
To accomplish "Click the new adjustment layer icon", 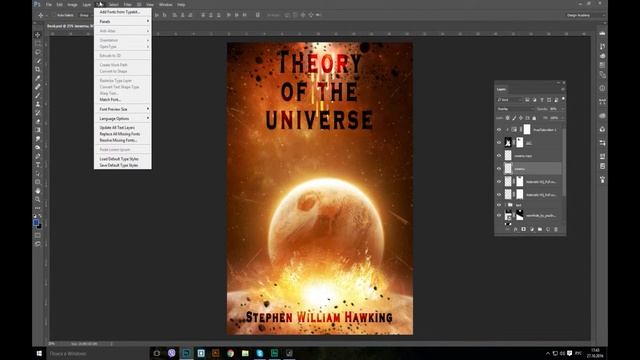I will pos(532,229).
